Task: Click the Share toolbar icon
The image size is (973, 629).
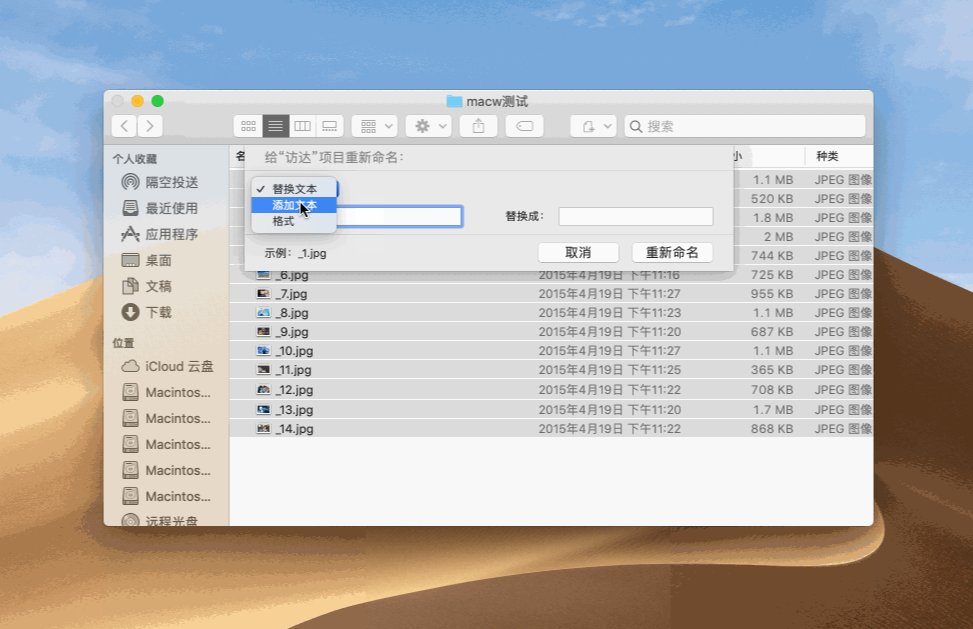Action: click(478, 126)
